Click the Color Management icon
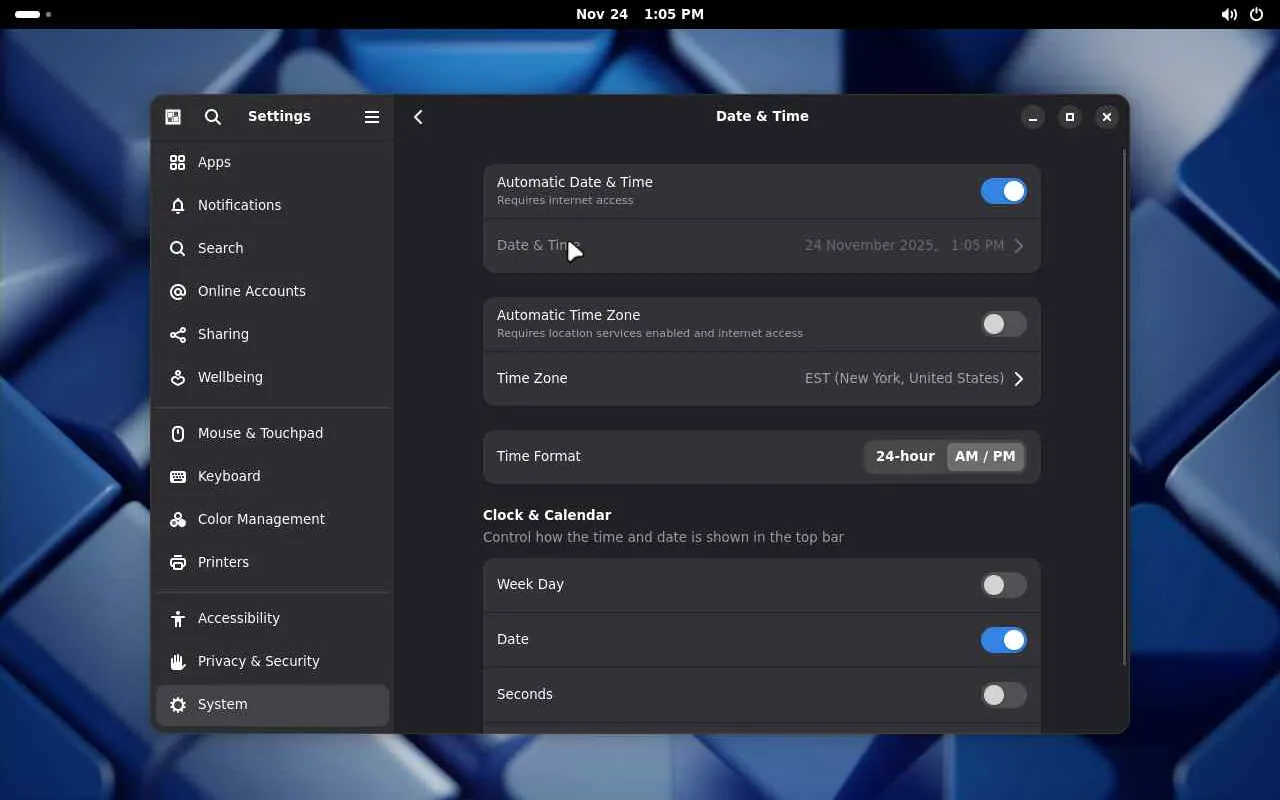 (178, 519)
